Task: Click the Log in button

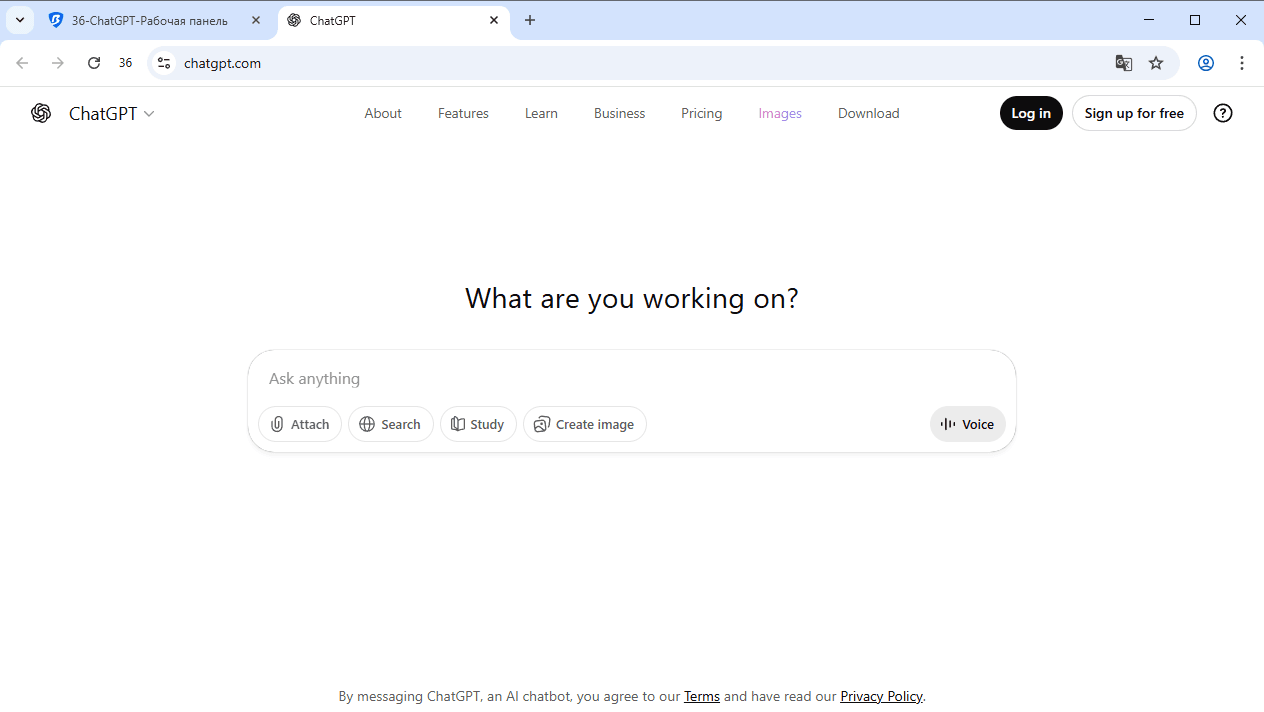Action: (1031, 113)
